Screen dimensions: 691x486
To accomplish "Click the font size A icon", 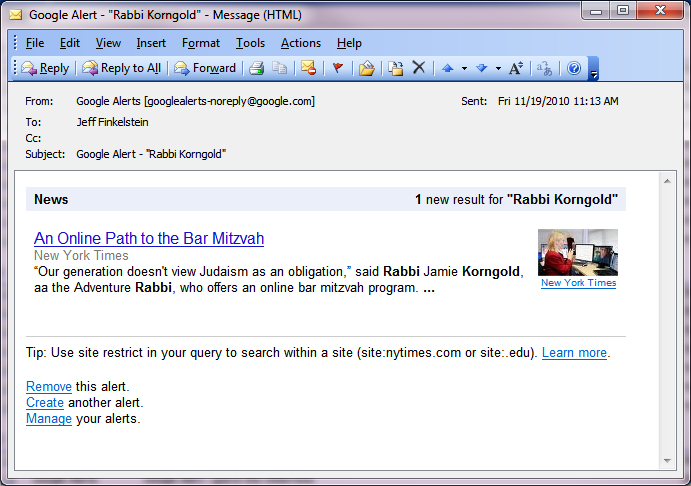I will (x=516, y=68).
